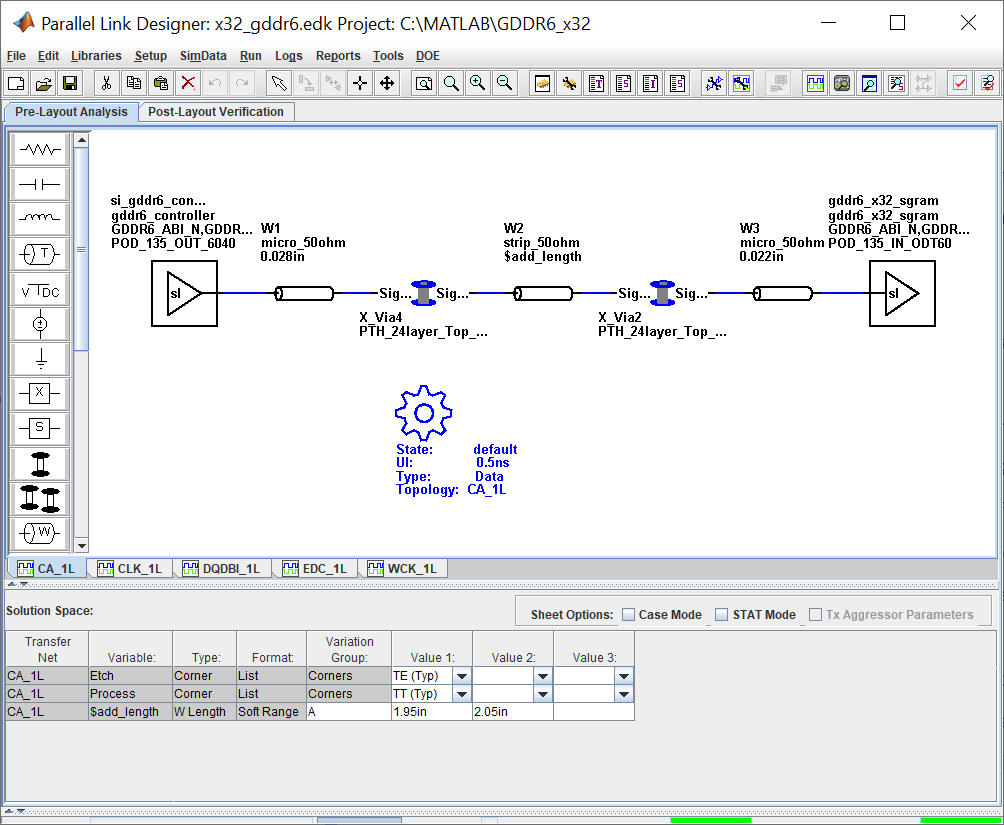The height and width of the screenshot is (825, 1004).
Task: Click the Paste clipboard toolbar icon
Action: [160, 83]
